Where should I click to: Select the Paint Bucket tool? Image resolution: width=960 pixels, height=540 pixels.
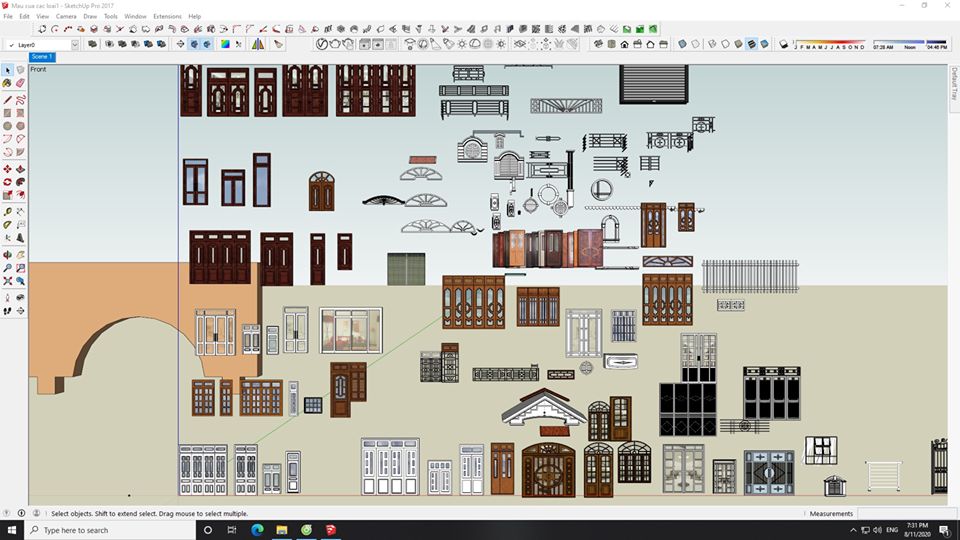(8, 84)
